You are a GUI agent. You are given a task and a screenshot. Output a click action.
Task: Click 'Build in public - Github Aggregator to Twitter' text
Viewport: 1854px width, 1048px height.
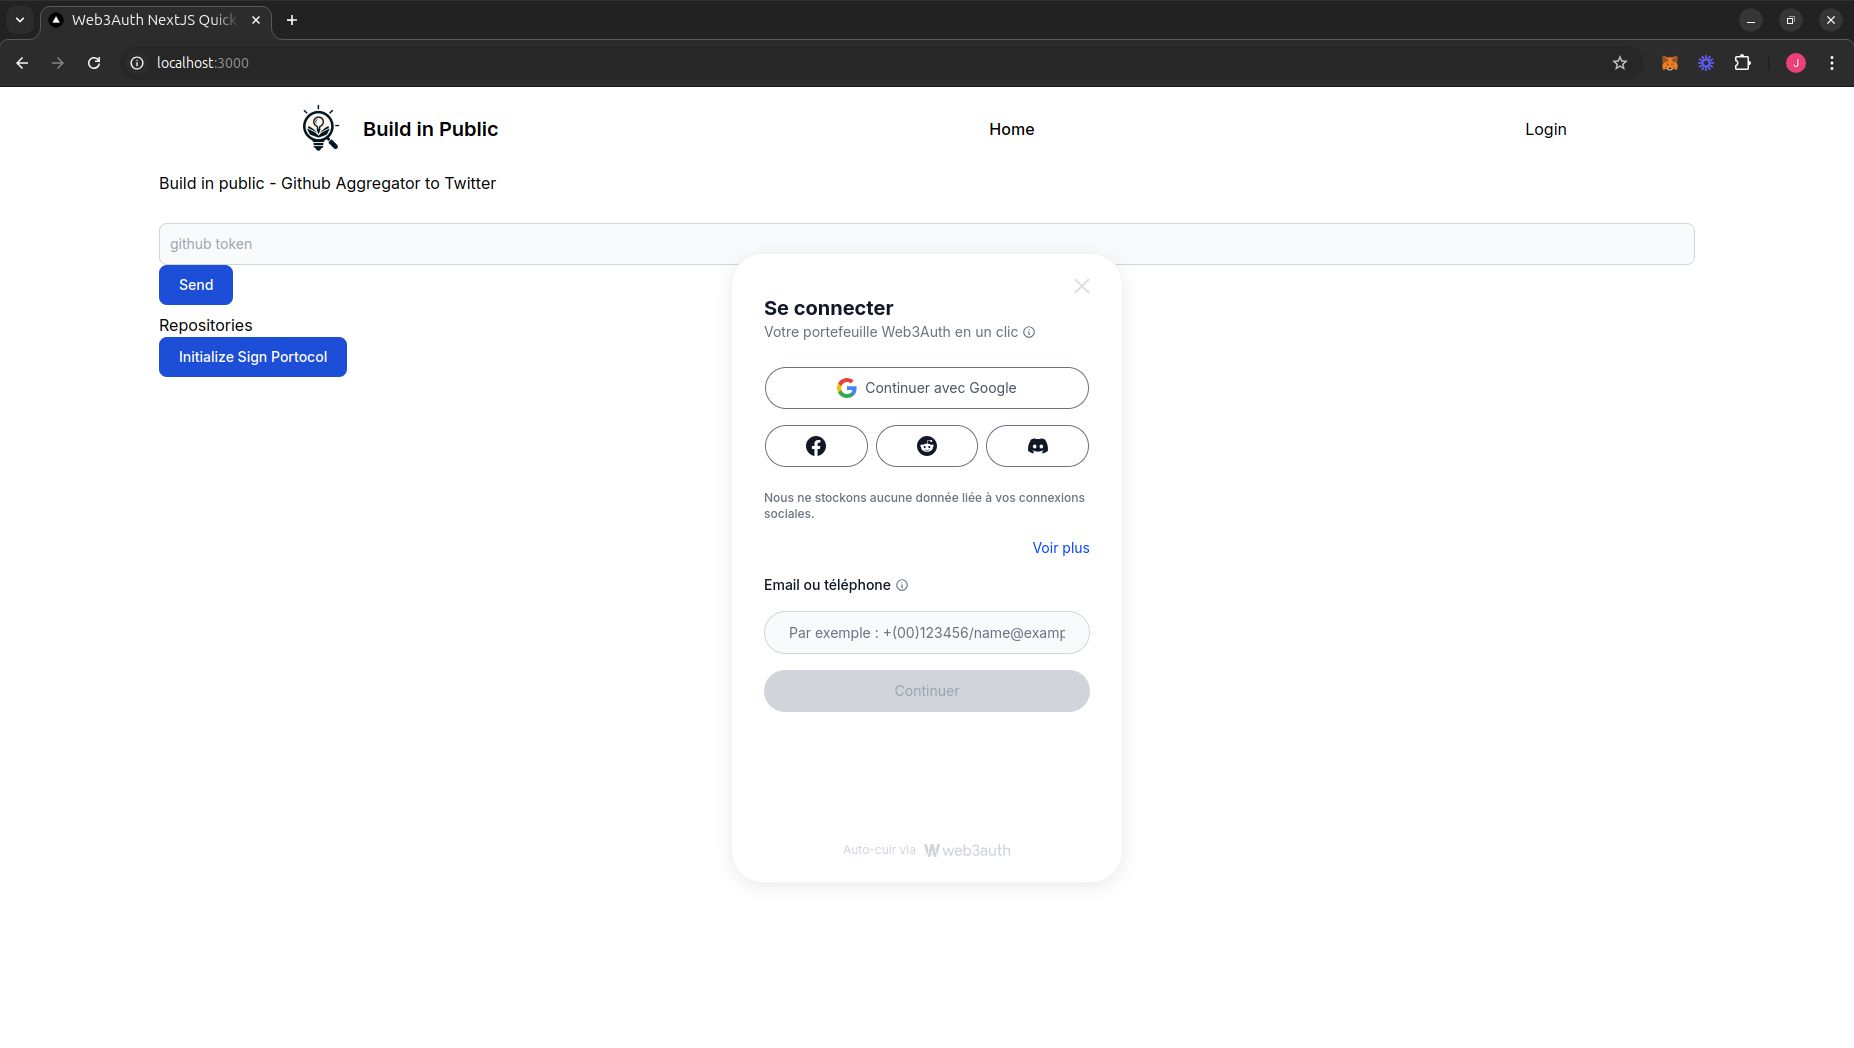(328, 184)
